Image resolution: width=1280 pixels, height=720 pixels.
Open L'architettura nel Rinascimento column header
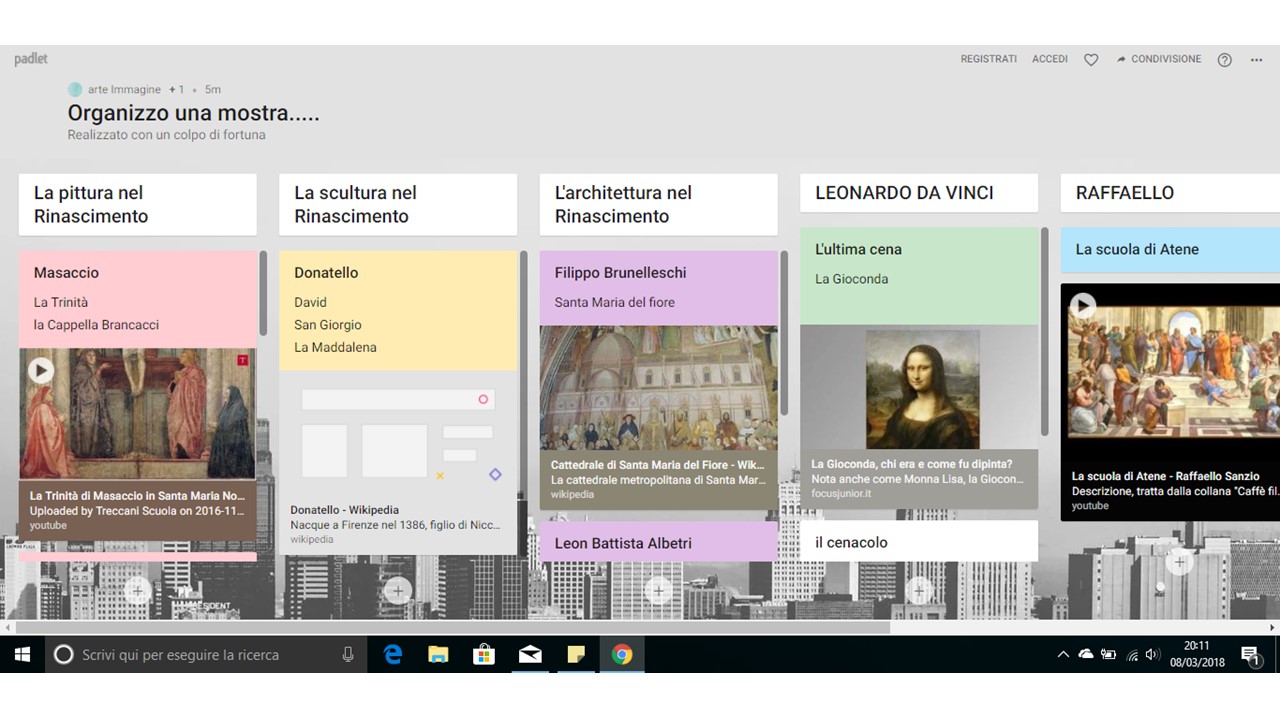pos(658,205)
